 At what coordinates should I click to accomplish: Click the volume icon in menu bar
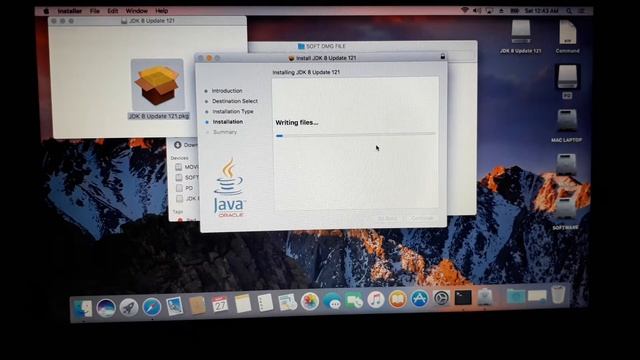point(477,11)
